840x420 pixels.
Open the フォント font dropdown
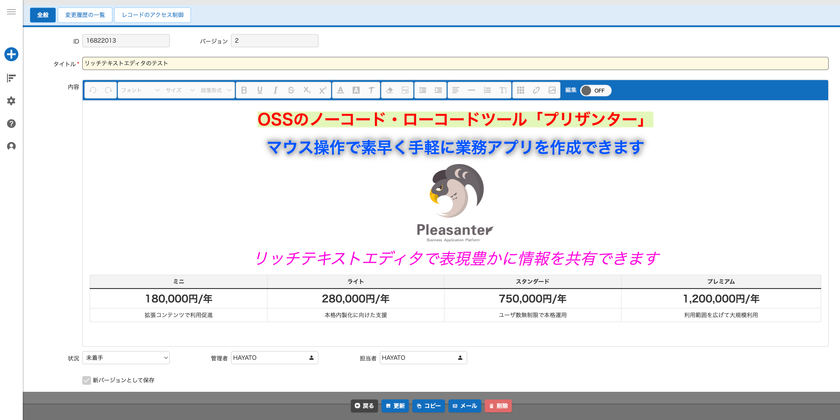139,91
